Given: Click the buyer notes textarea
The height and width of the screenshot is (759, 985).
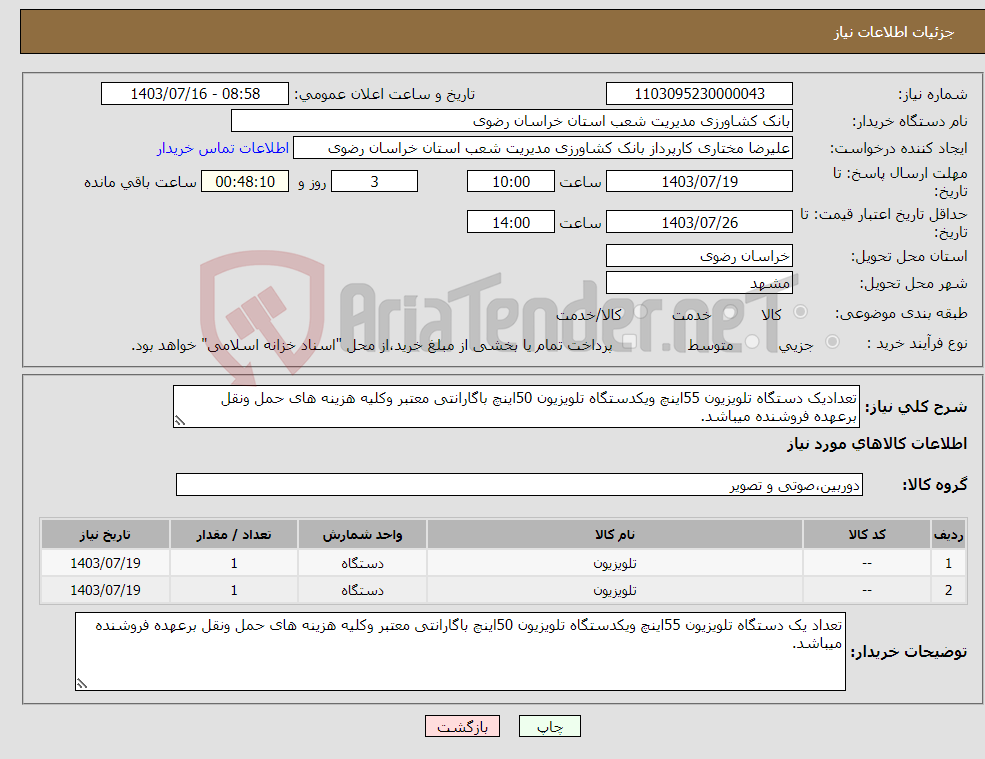Looking at the screenshot, I should pos(460,652).
